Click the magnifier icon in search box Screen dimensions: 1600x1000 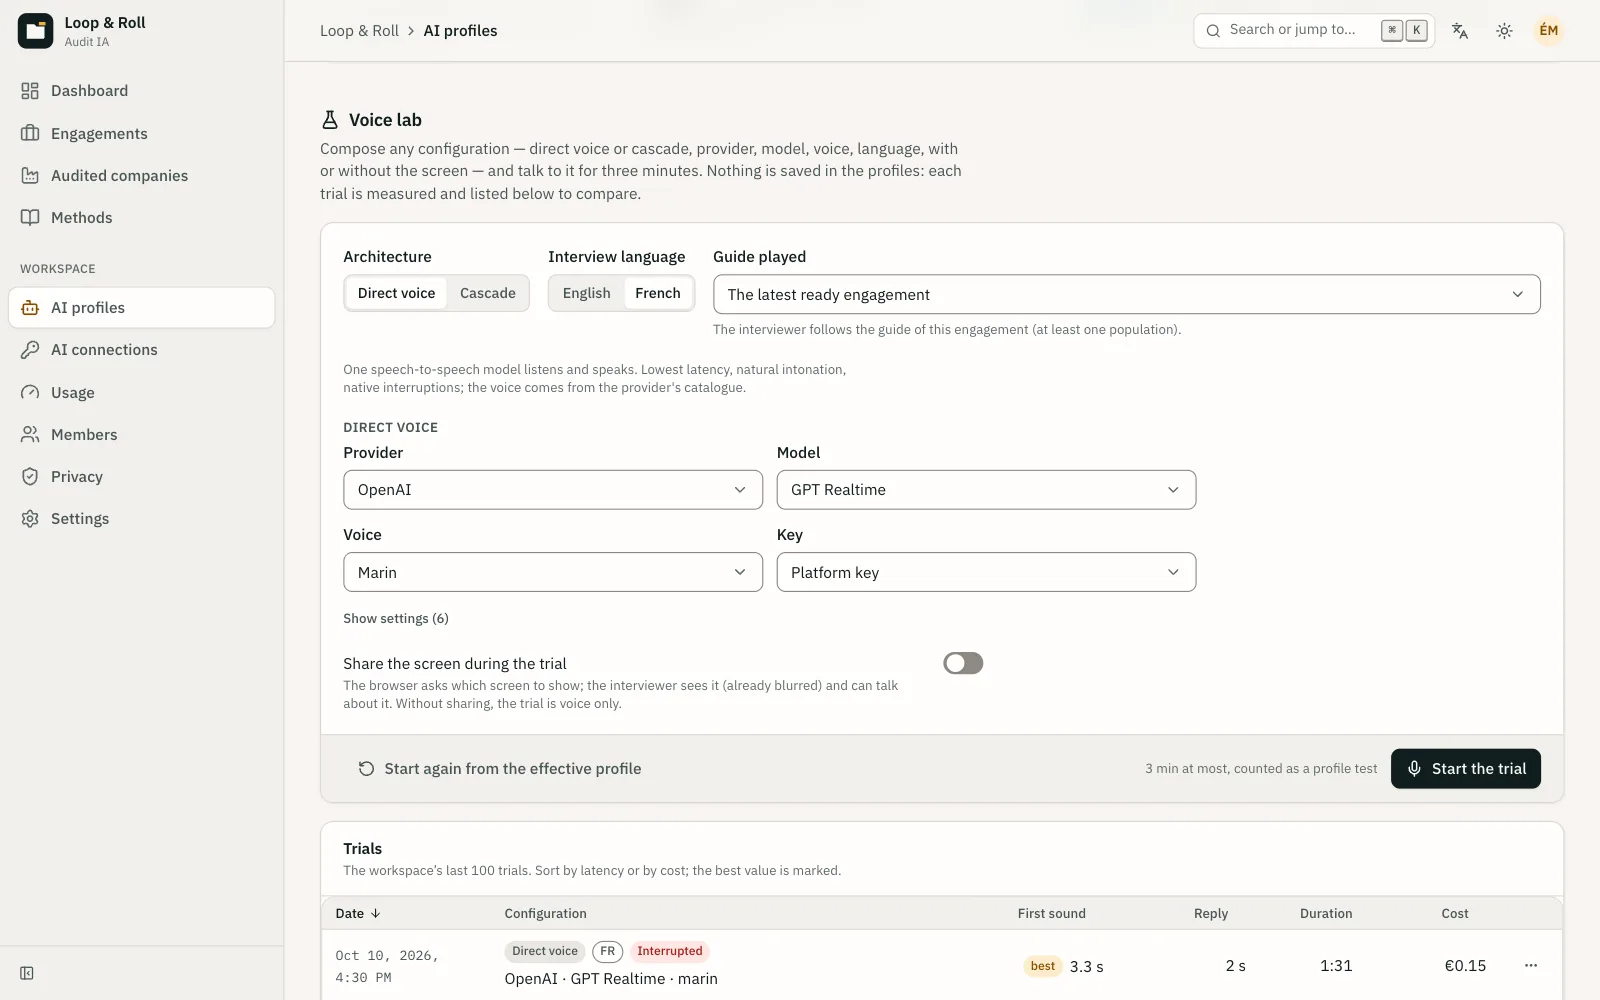(1213, 31)
